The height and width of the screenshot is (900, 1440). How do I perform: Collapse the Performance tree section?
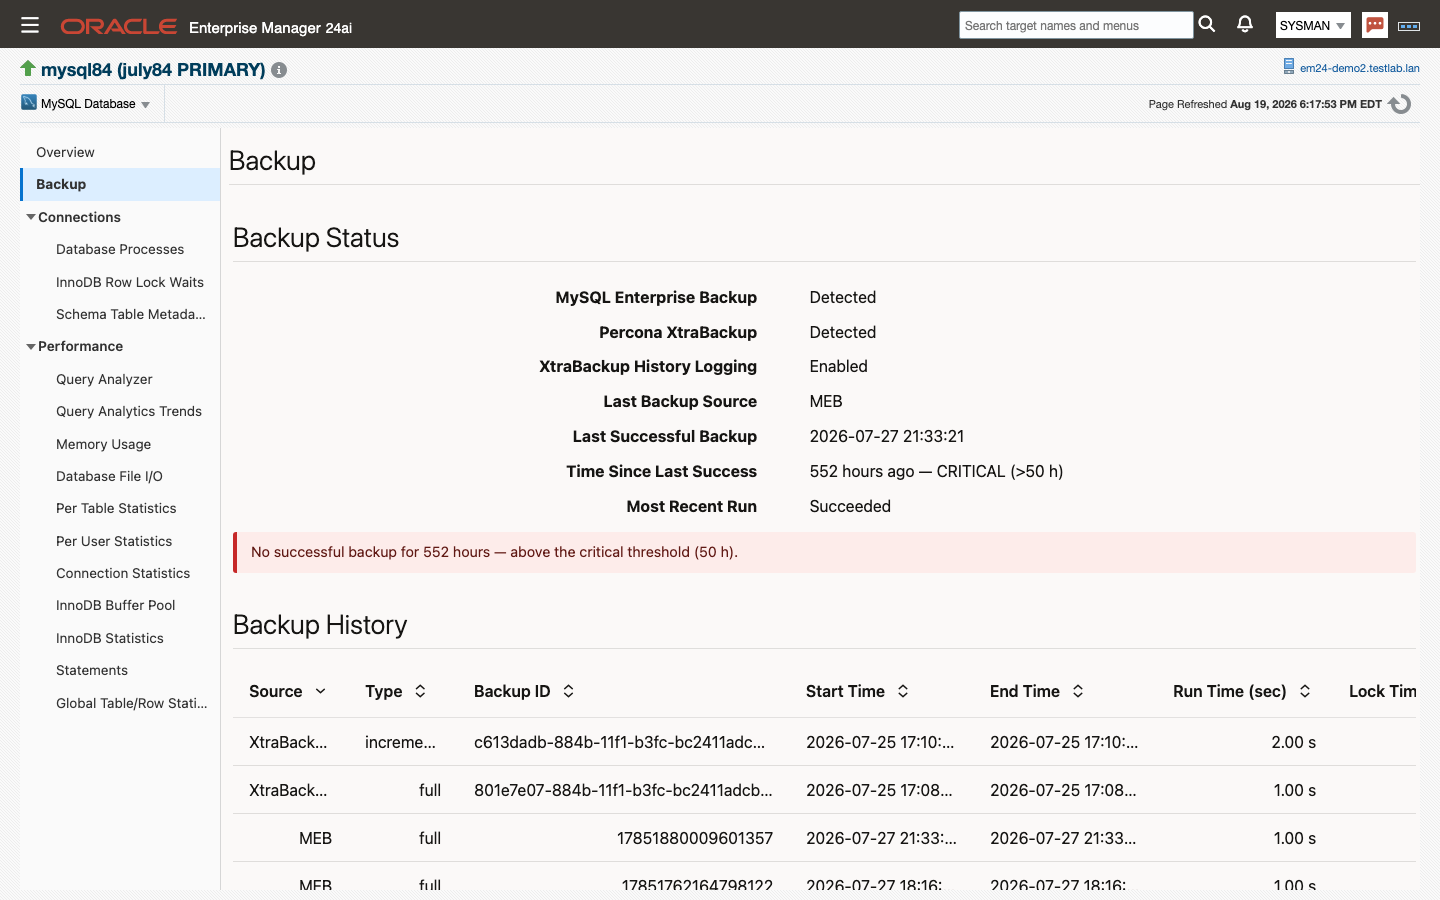click(31, 346)
